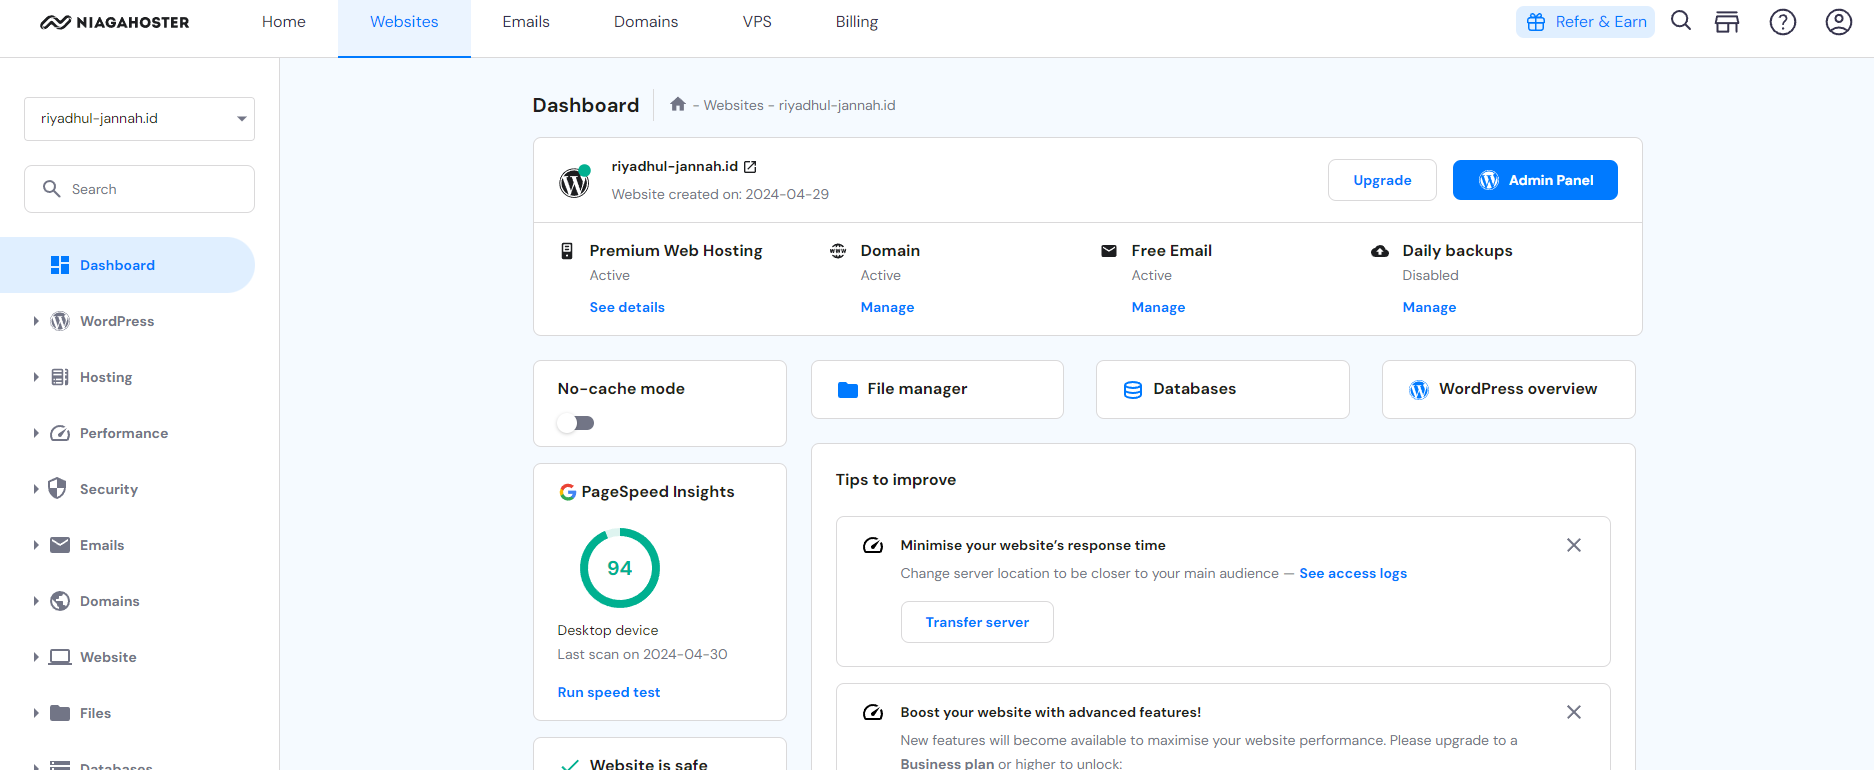The height and width of the screenshot is (770, 1874).
Task: Click the search magnifier icon in header
Action: click(x=1681, y=21)
